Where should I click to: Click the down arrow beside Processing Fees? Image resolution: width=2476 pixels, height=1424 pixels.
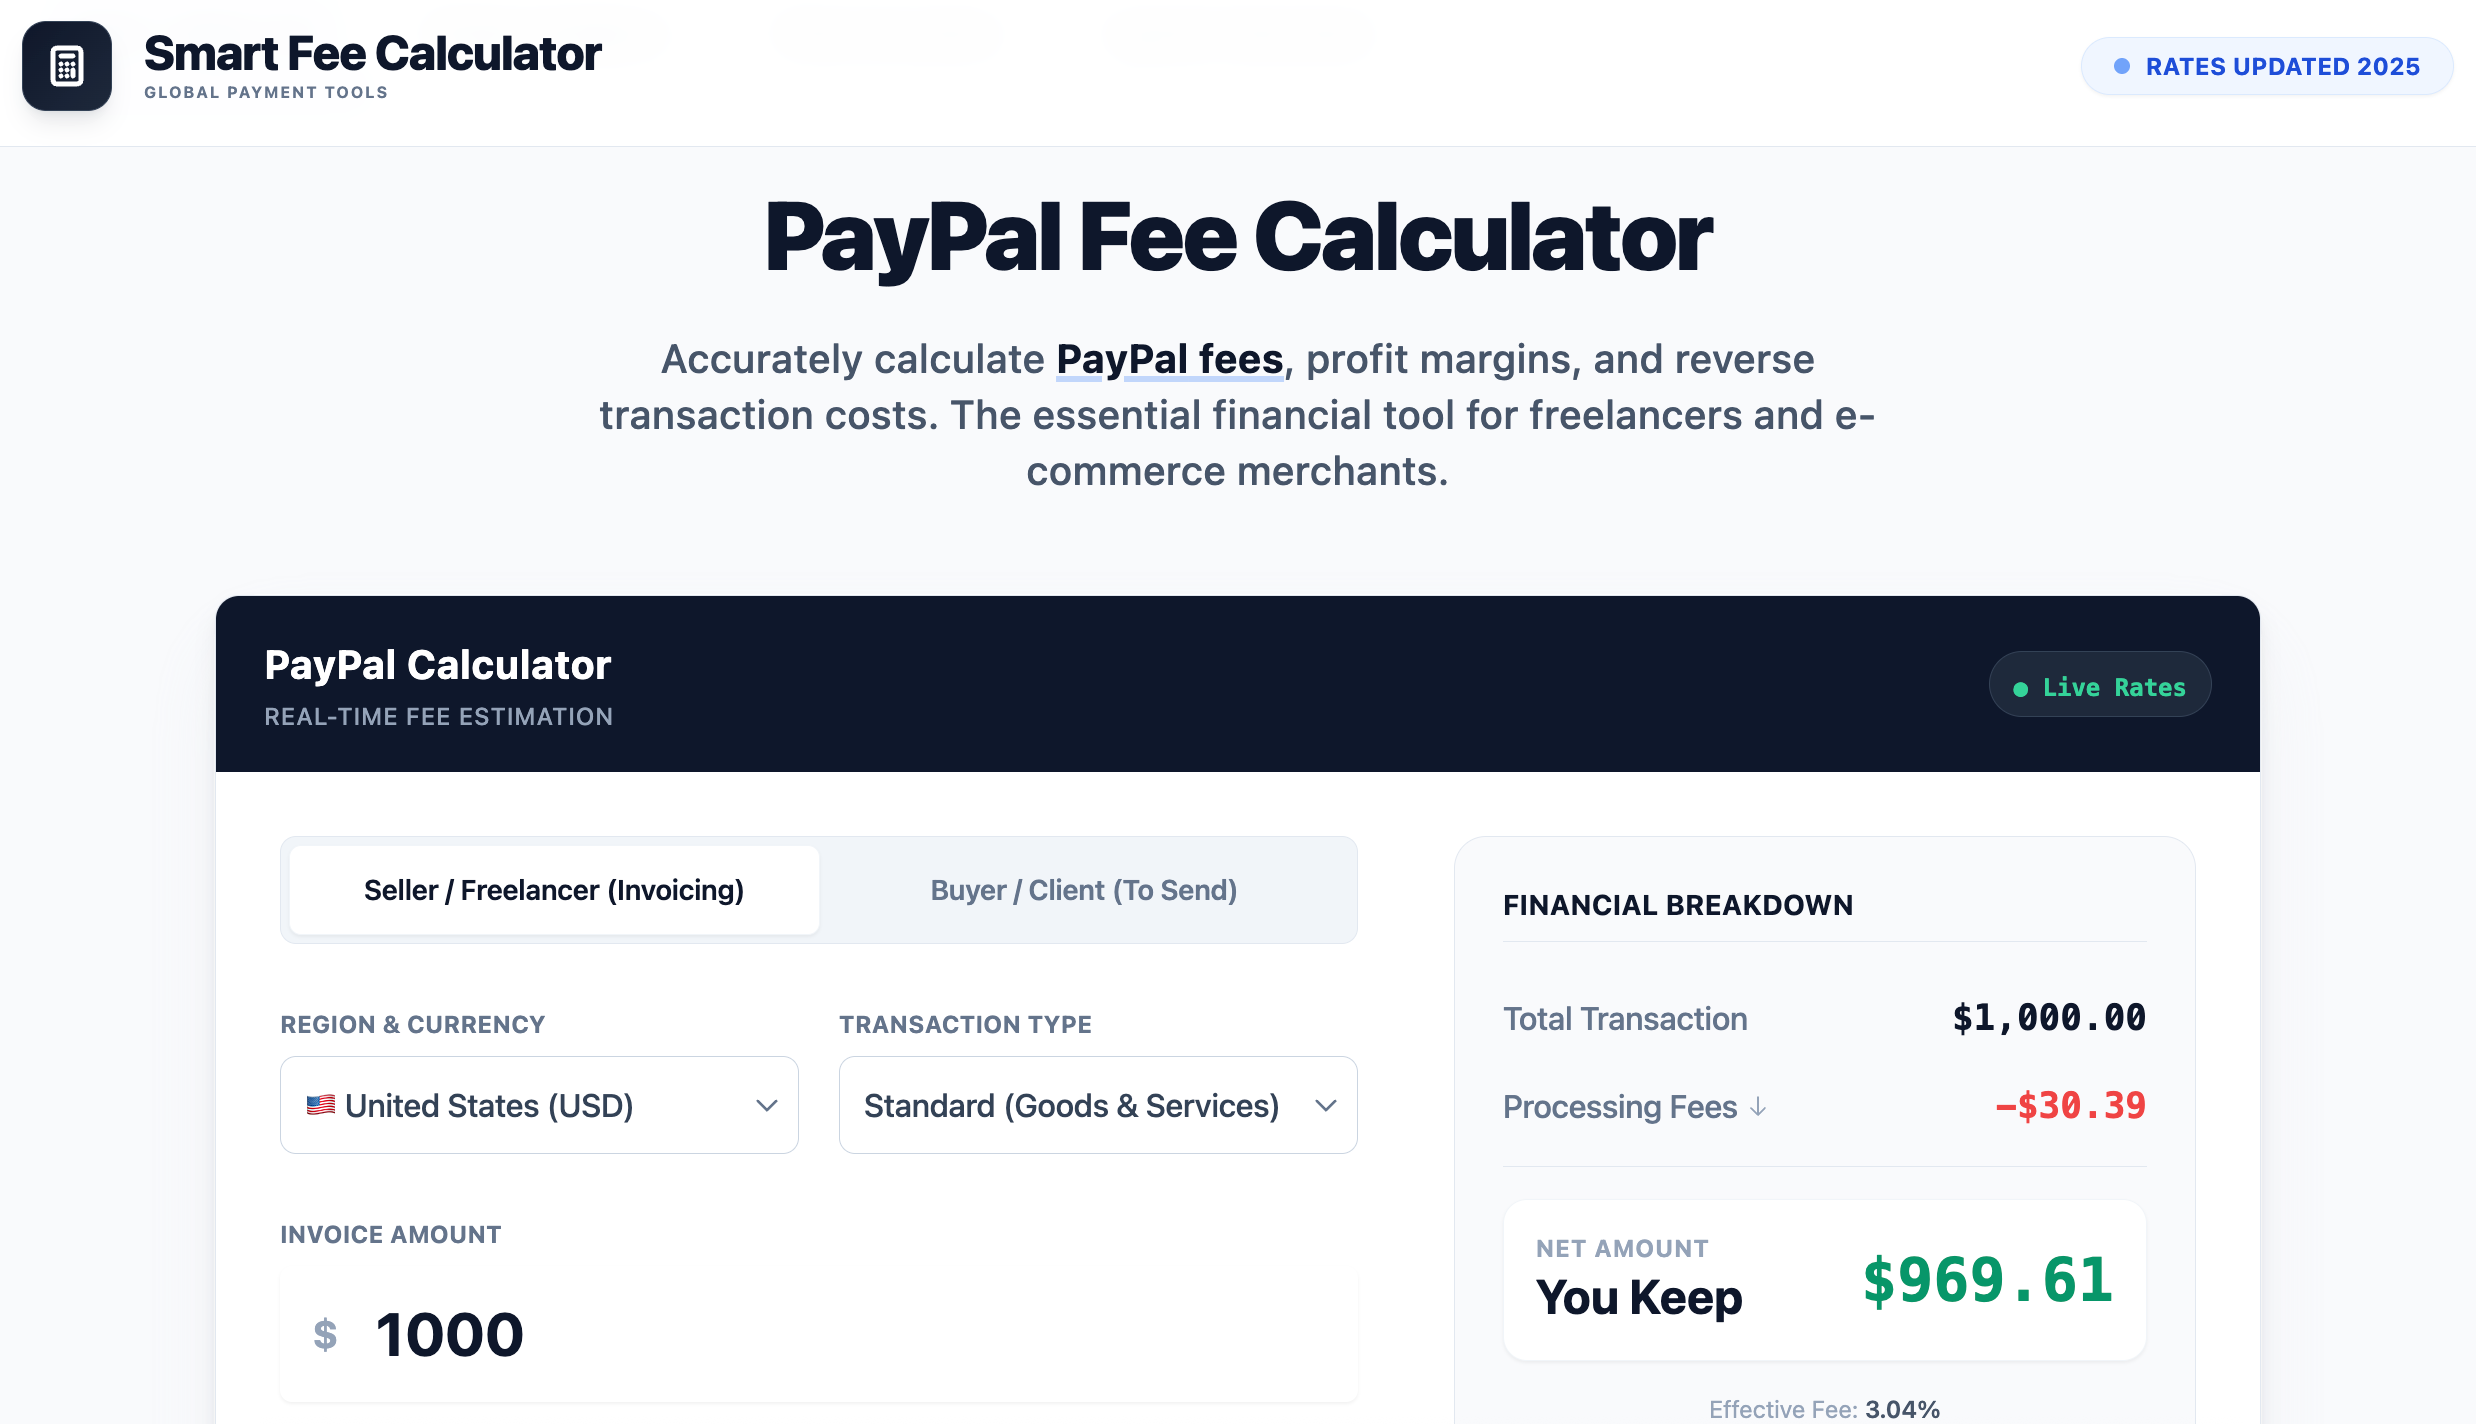tap(1758, 1107)
